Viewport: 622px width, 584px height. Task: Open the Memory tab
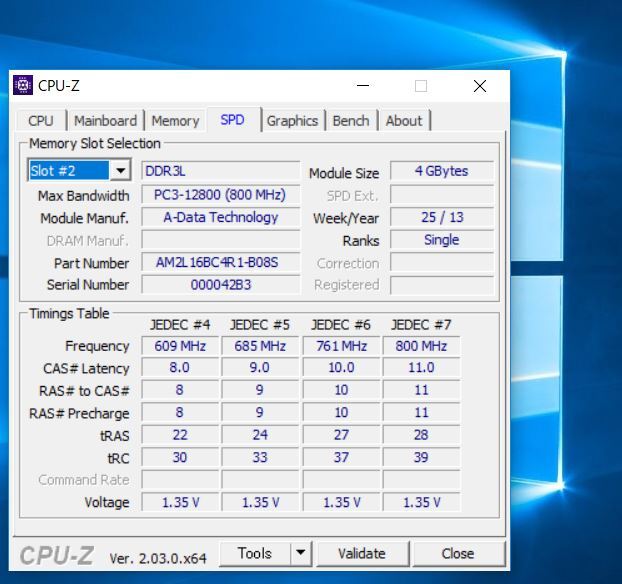coord(175,121)
